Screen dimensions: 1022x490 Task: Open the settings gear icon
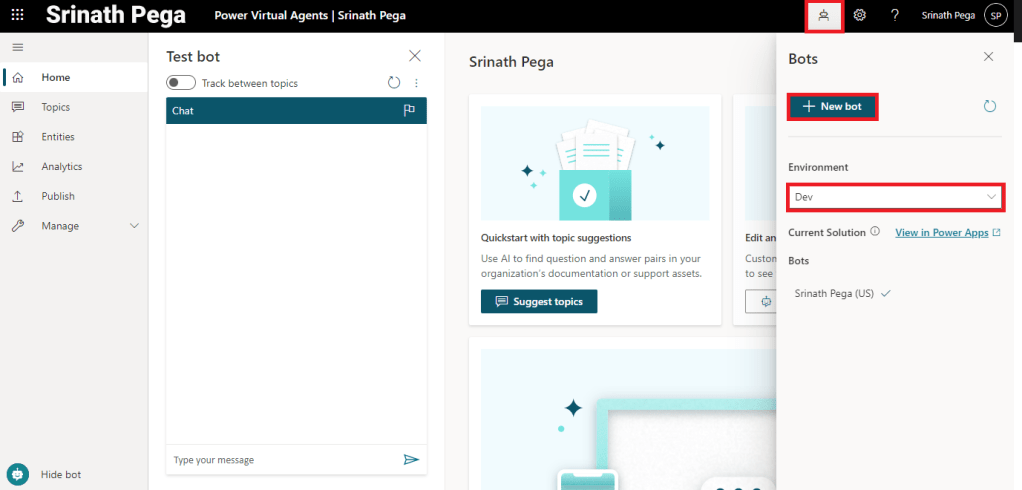pos(859,15)
